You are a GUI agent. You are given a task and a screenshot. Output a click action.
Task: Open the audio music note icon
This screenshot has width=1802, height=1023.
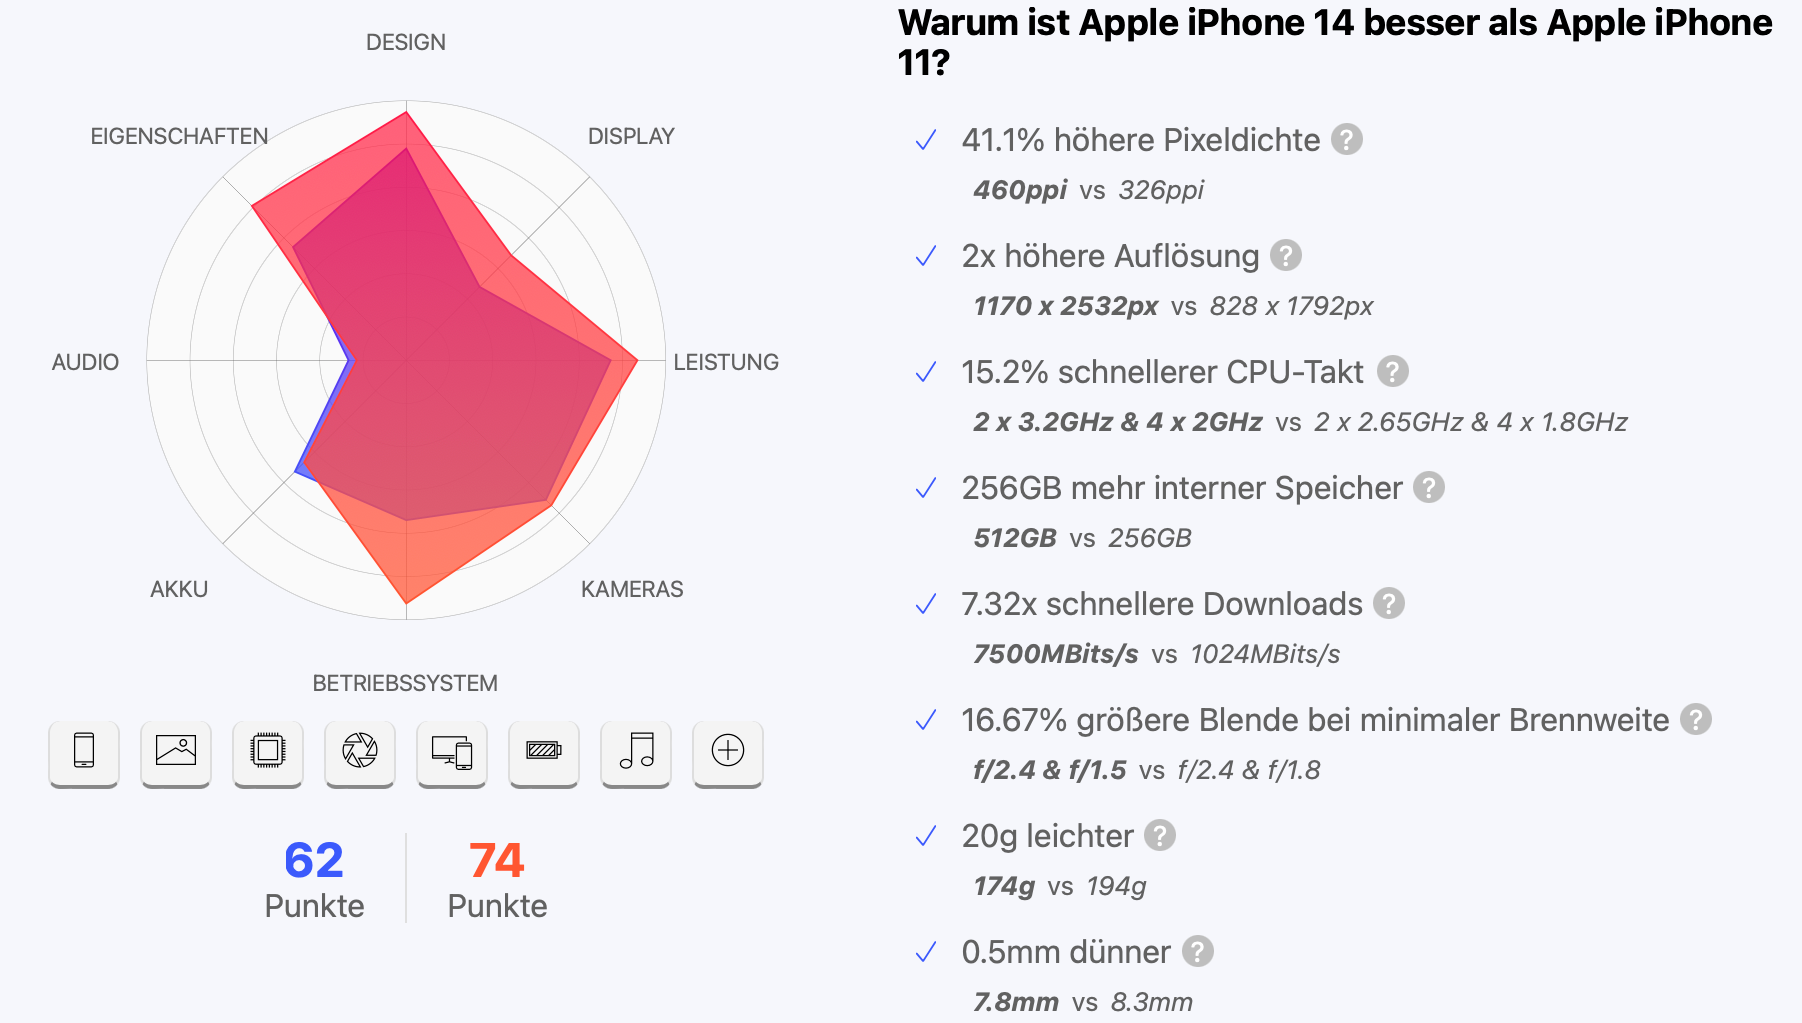pos(636,751)
